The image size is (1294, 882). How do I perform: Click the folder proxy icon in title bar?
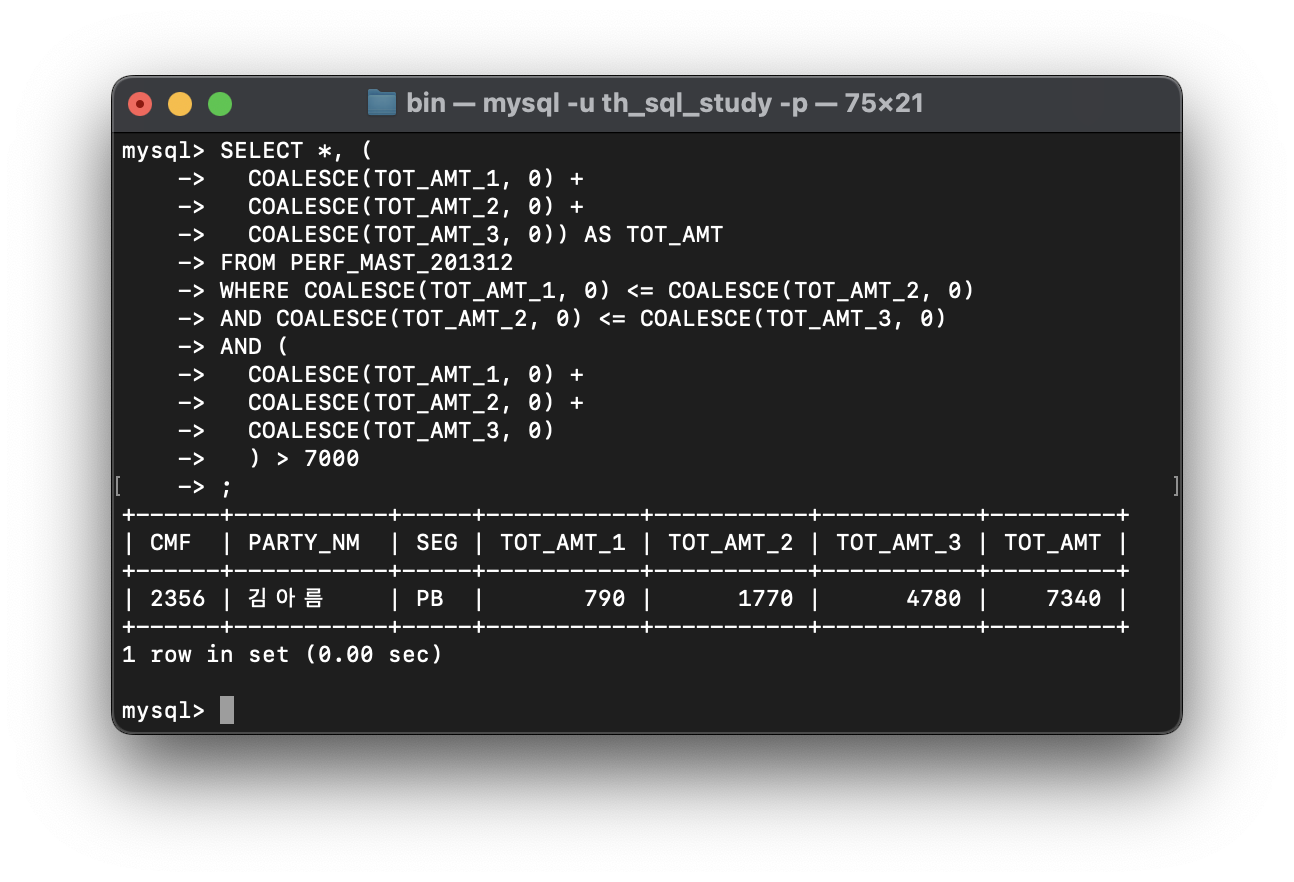pos(381,103)
